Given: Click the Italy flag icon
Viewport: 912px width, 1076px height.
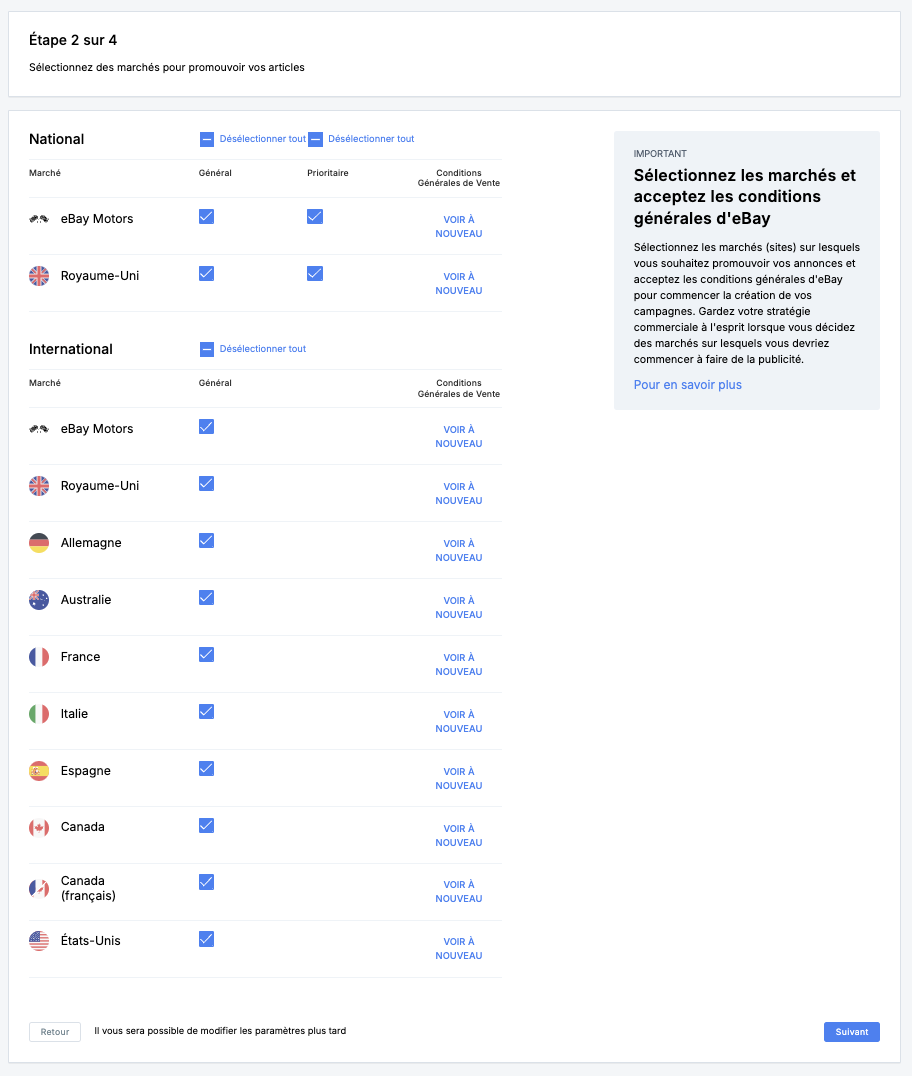Looking at the screenshot, I should point(39,714).
